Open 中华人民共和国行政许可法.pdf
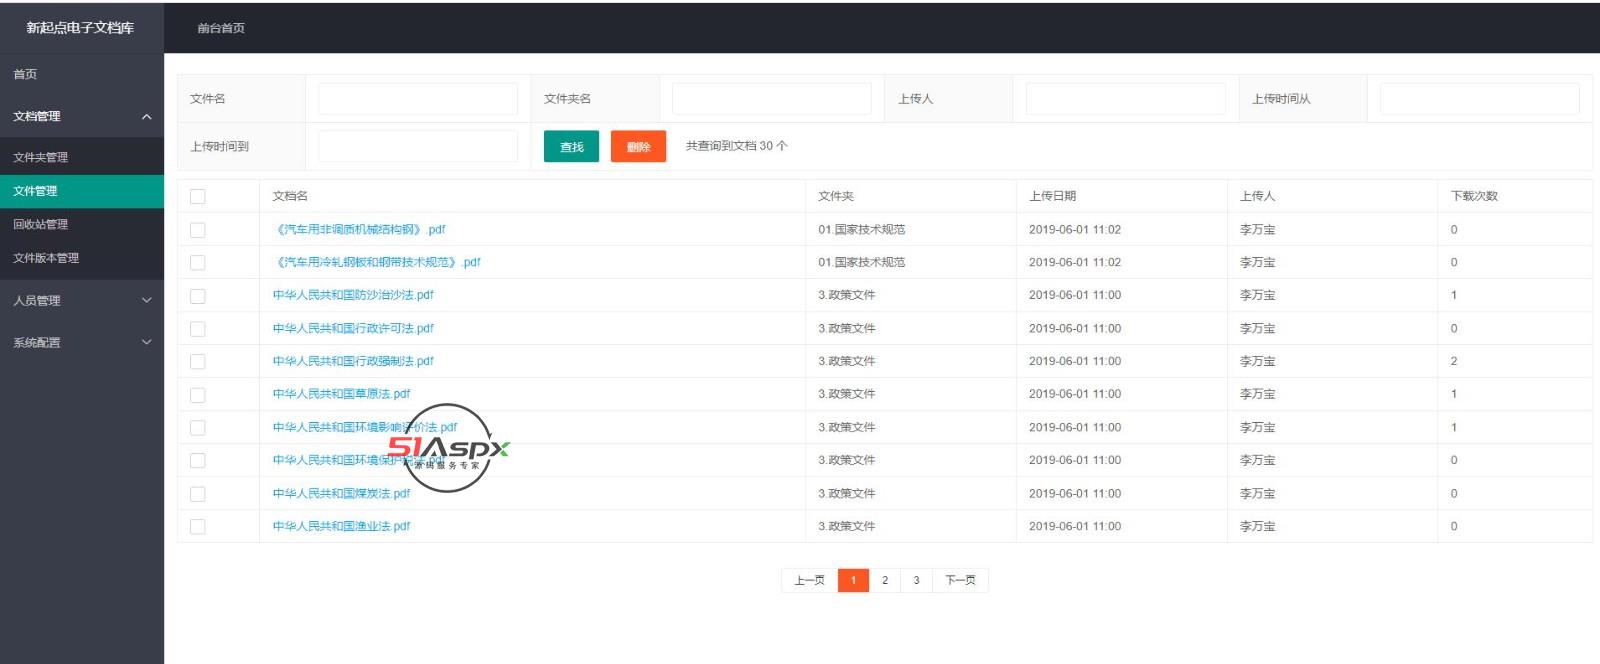 coord(353,328)
